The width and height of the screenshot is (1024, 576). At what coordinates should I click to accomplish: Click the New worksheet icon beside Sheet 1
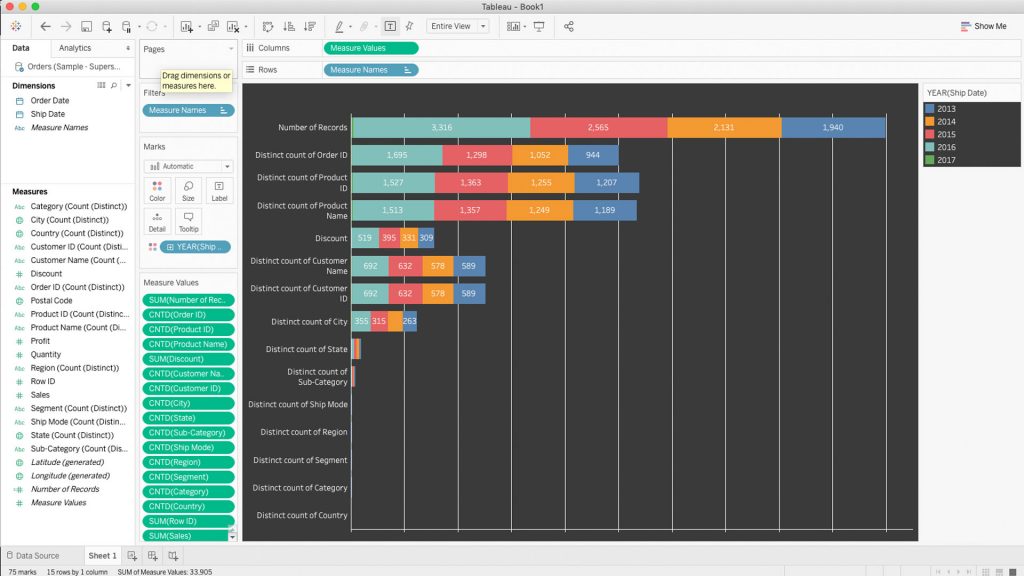point(132,556)
